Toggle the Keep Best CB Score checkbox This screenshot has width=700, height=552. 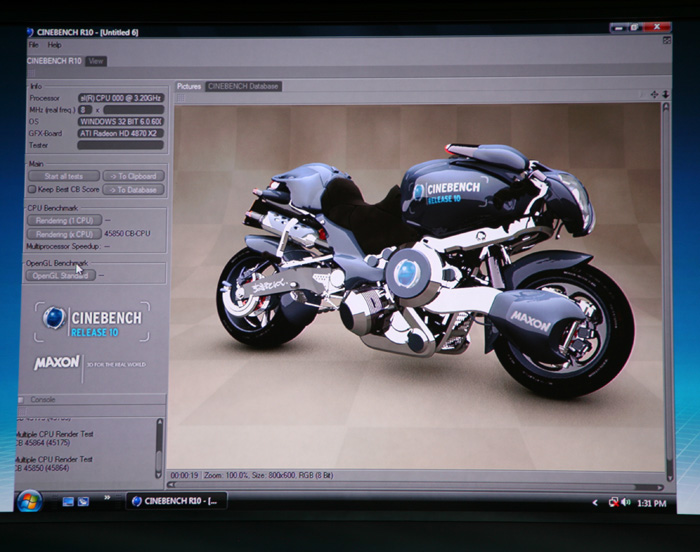(32, 189)
